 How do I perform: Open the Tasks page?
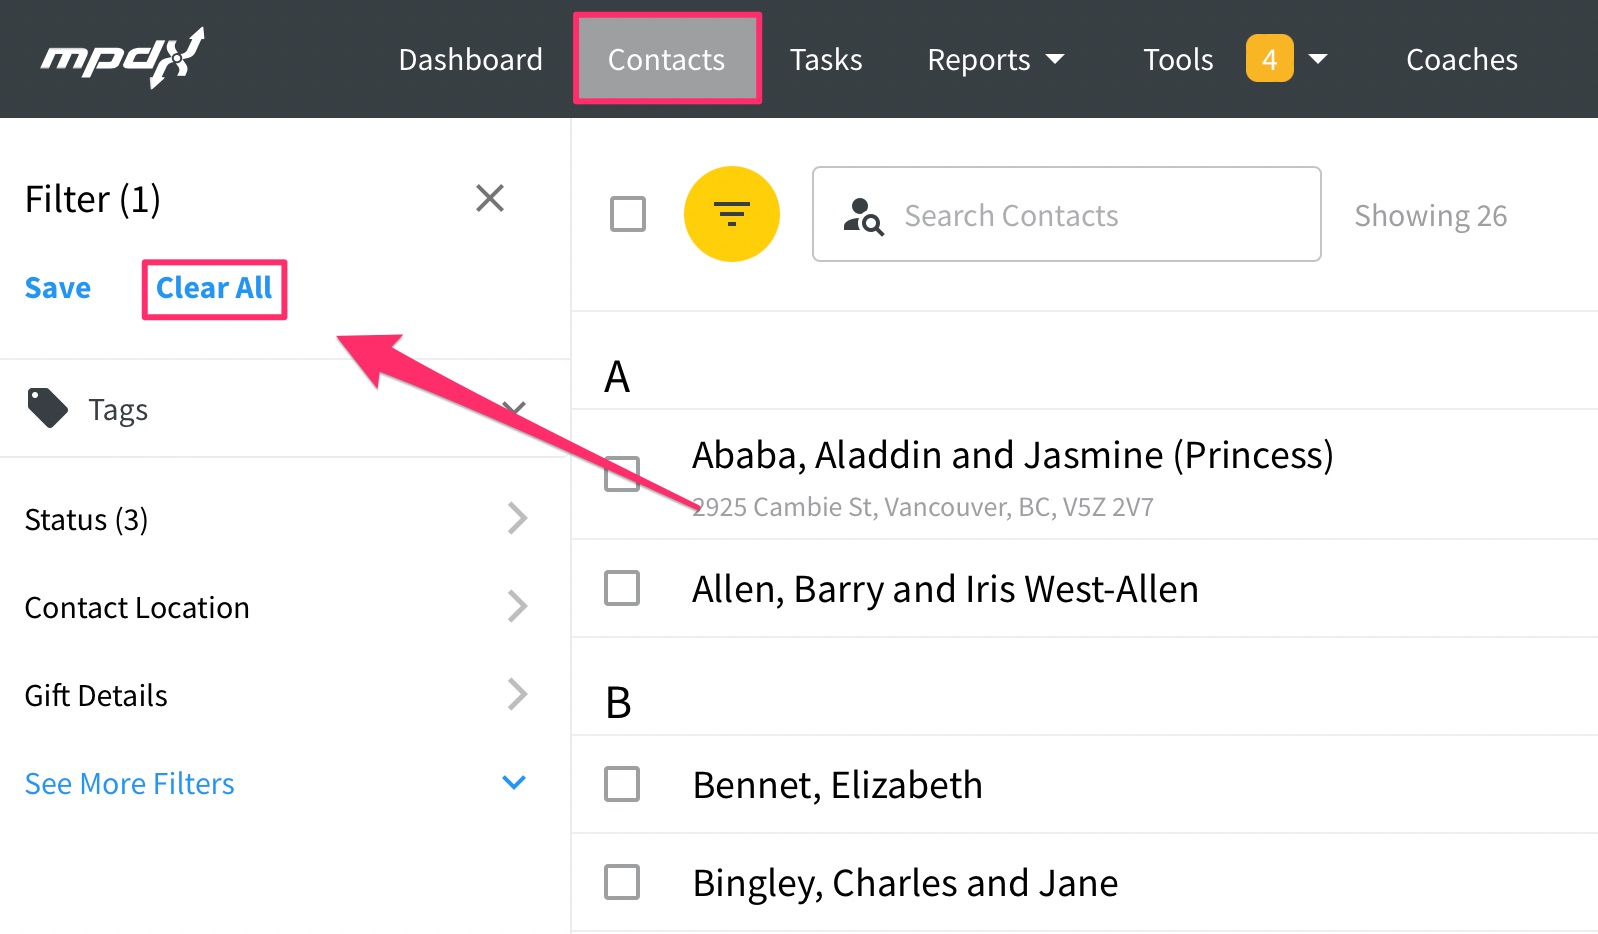click(826, 60)
